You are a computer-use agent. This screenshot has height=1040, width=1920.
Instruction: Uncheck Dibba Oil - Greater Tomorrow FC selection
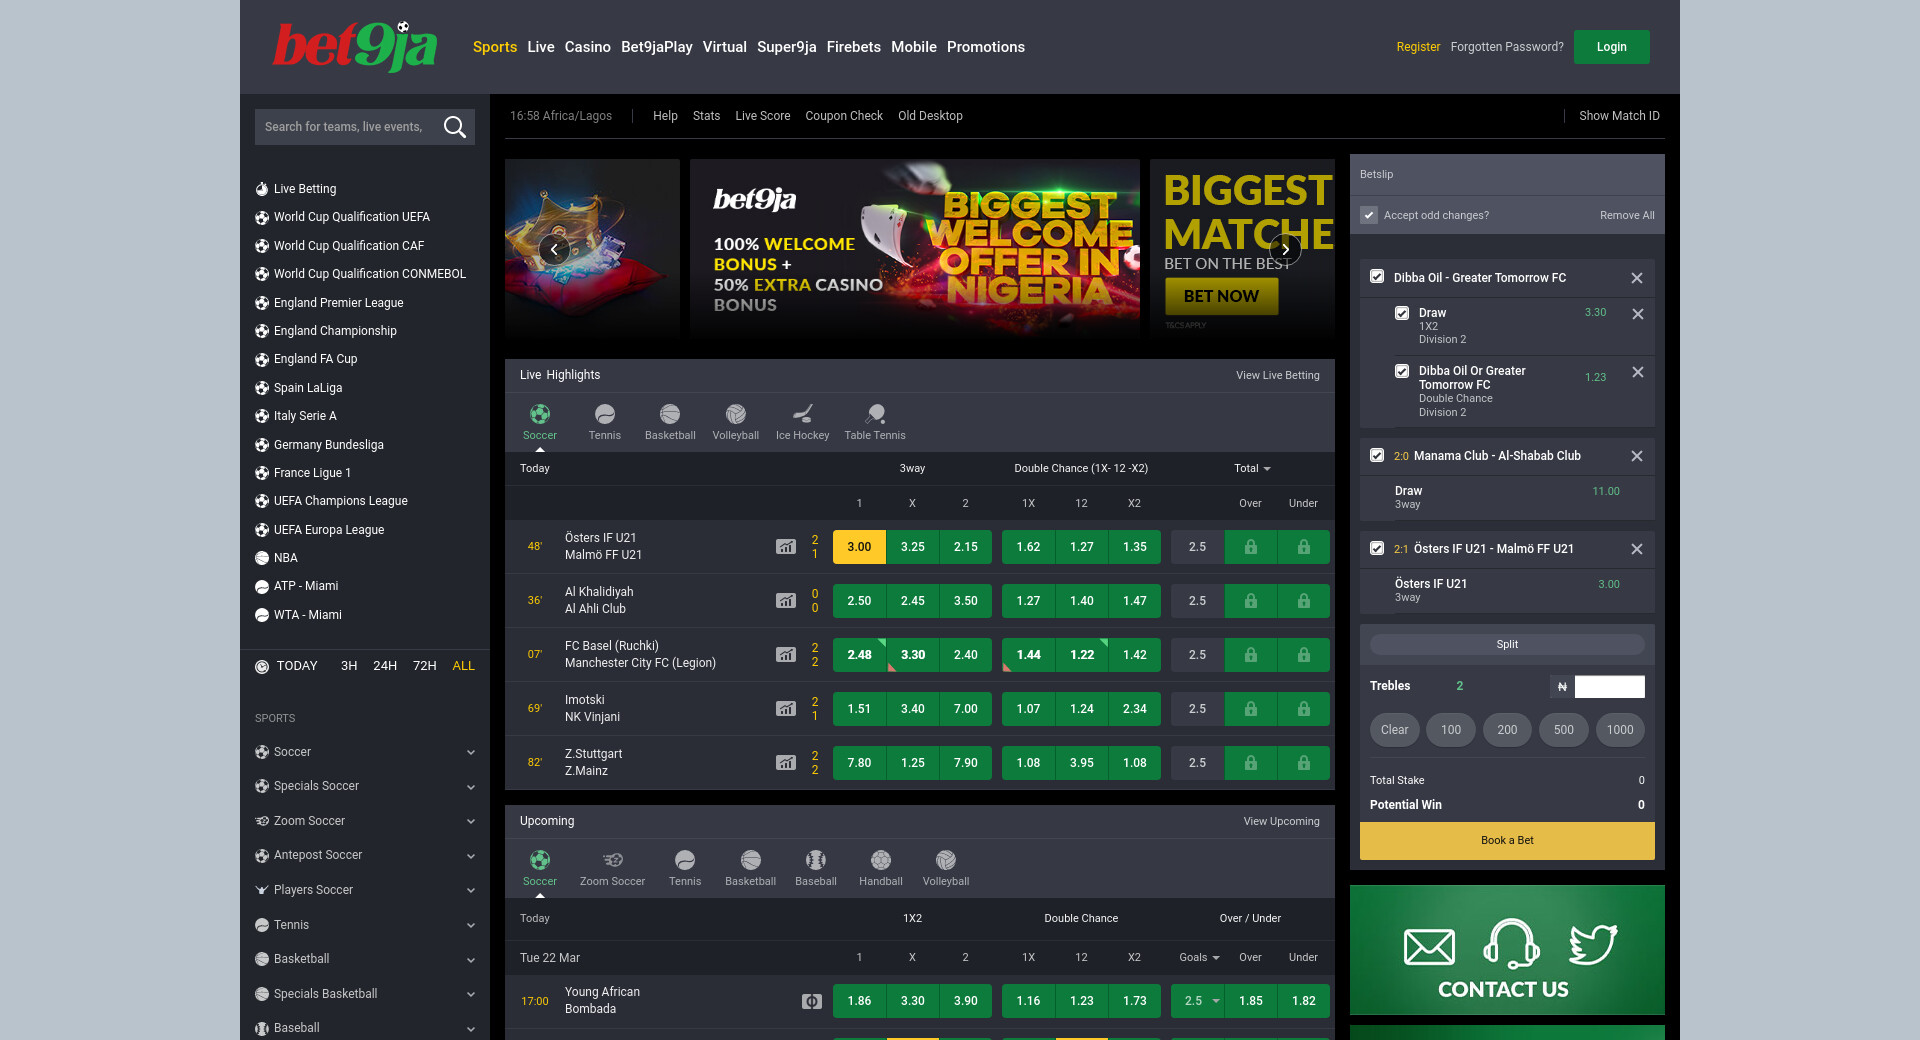point(1377,277)
